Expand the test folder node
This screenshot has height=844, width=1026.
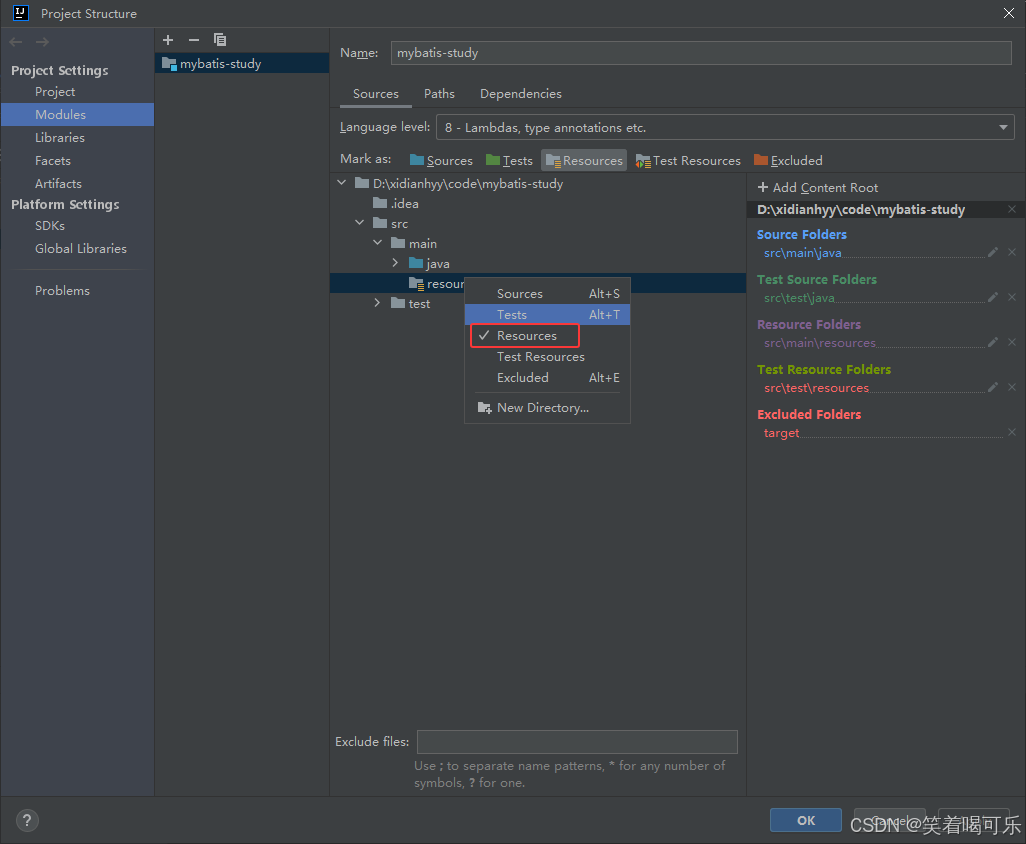click(x=377, y=303)
